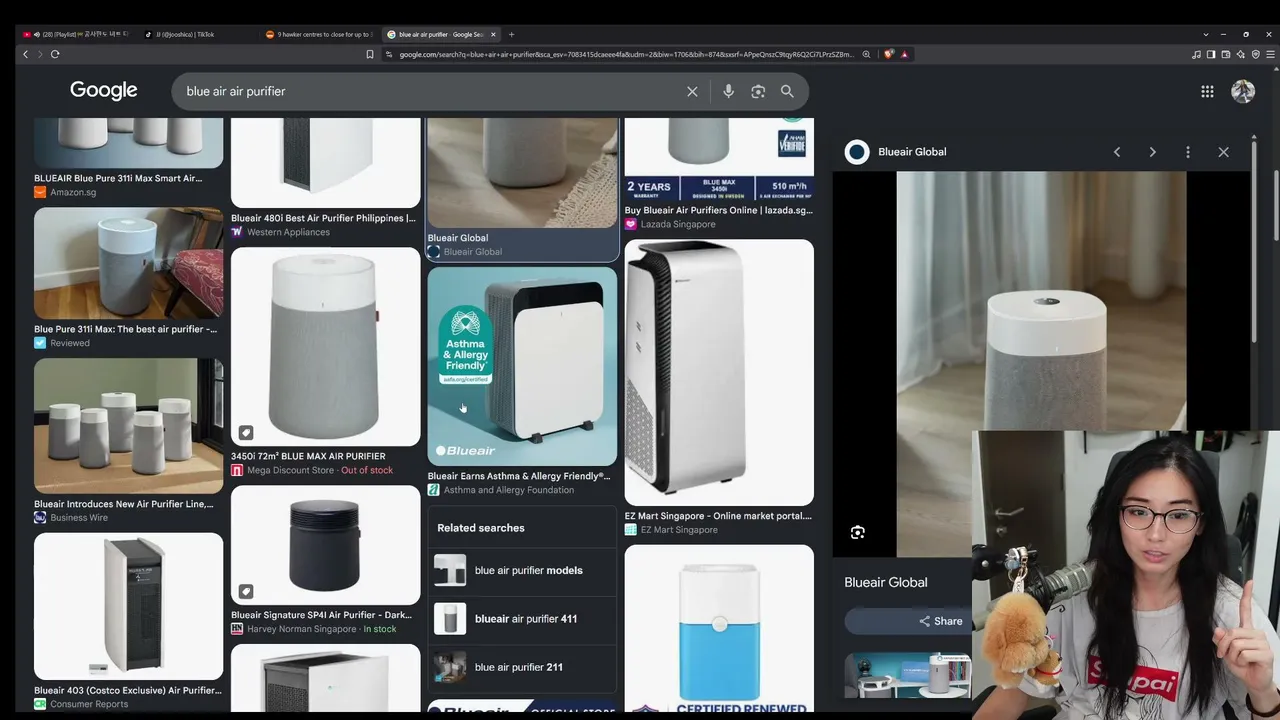The width and height of the screenshot is (1280, 720).
Task: Show the next image in the preview panel
Action: pos(1152,152)
